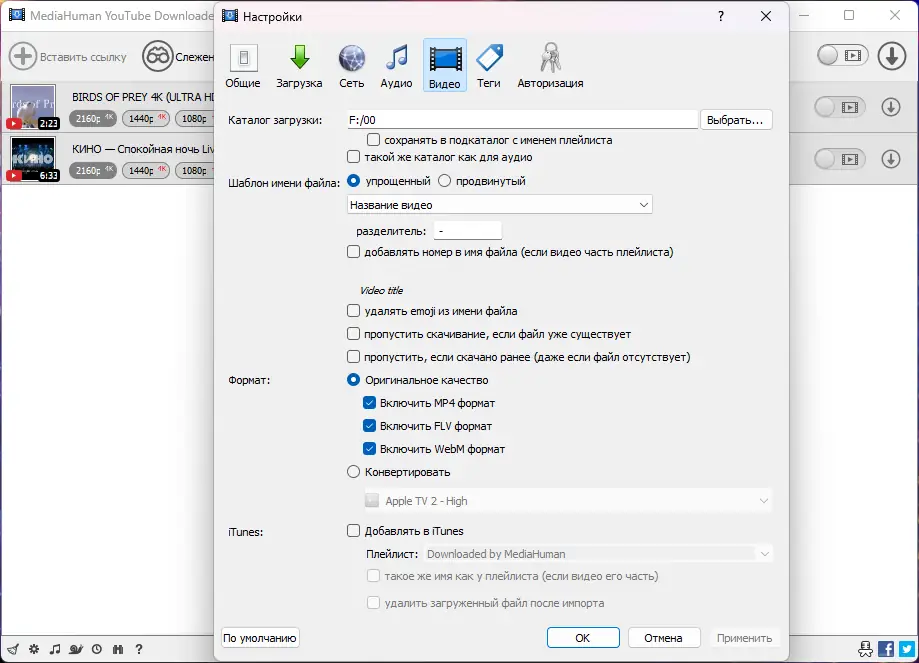The height and width of the screenshot is (663, 919).
Task: Close the Настройки dialog
Action: coord(765,16)
